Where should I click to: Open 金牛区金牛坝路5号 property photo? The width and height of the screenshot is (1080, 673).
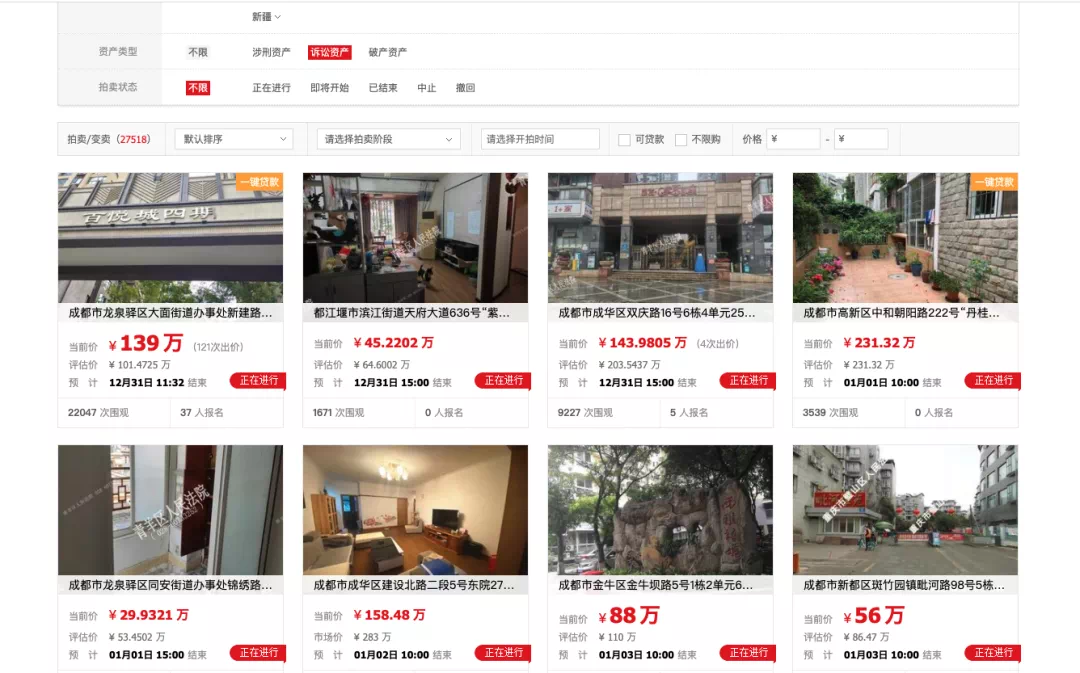(x=660, y=510)
